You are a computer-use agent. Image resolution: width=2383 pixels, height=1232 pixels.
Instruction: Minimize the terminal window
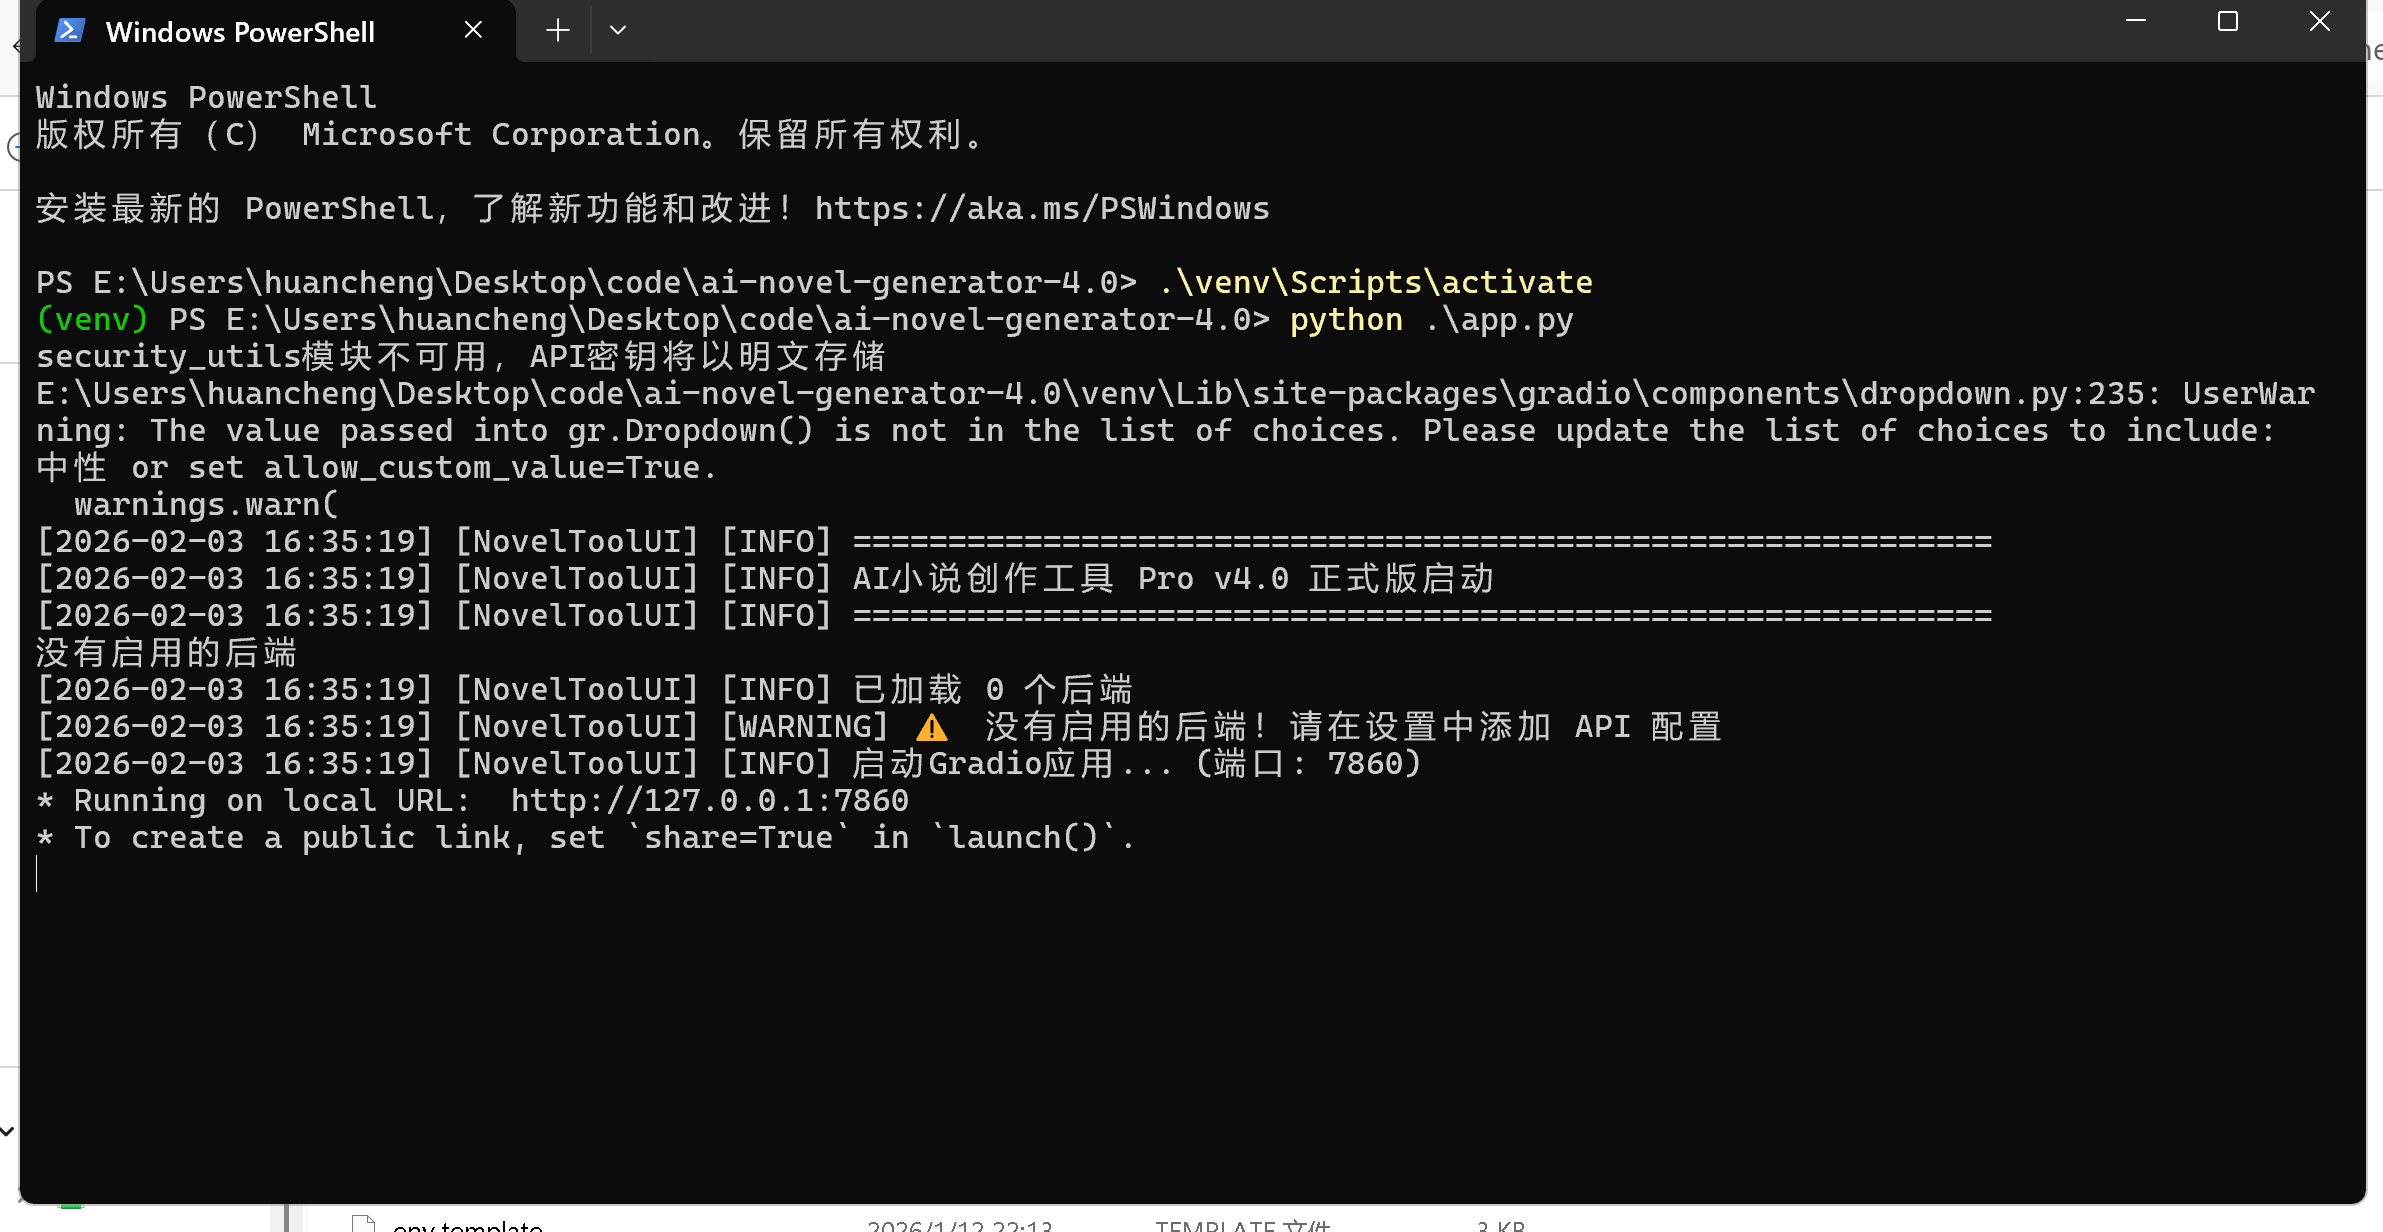(2136, 22)
